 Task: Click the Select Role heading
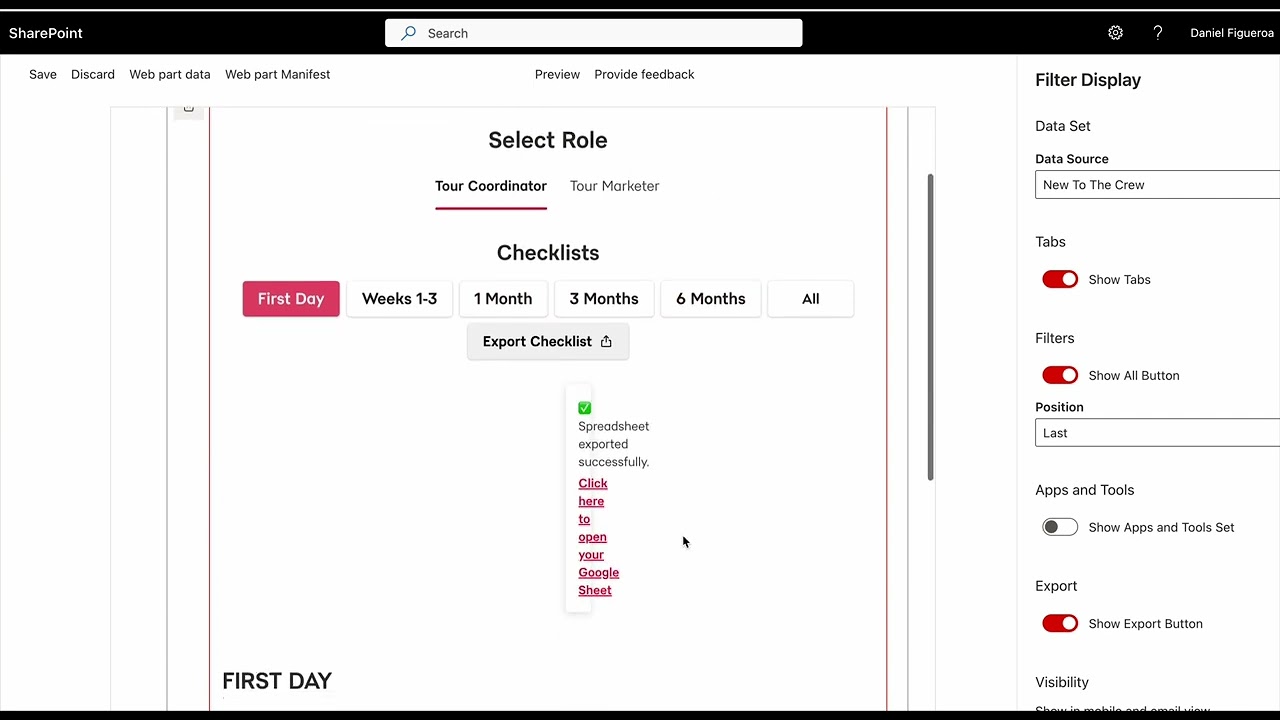coord(548,140)
